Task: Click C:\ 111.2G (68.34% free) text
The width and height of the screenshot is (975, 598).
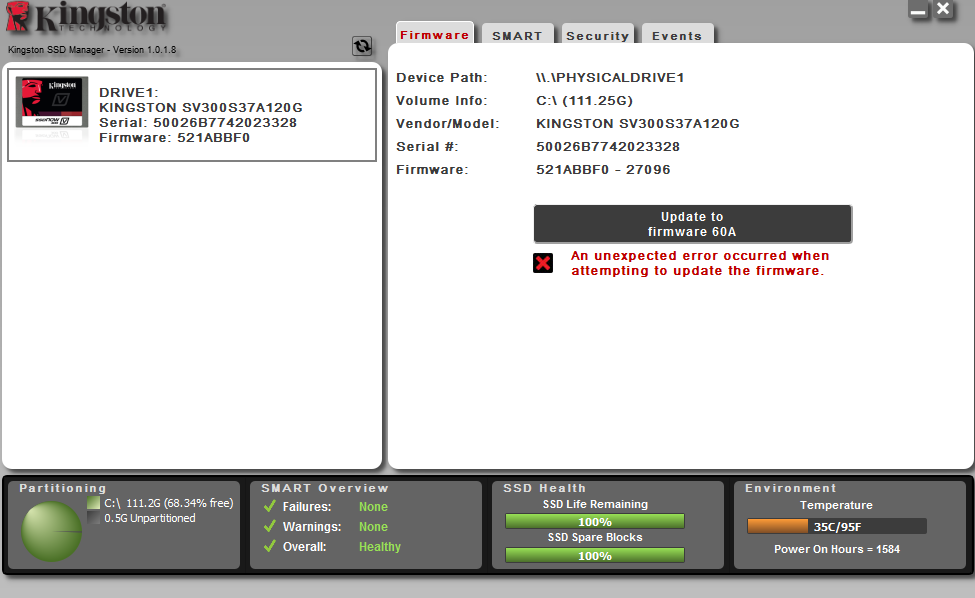Action: click(169, 503)
